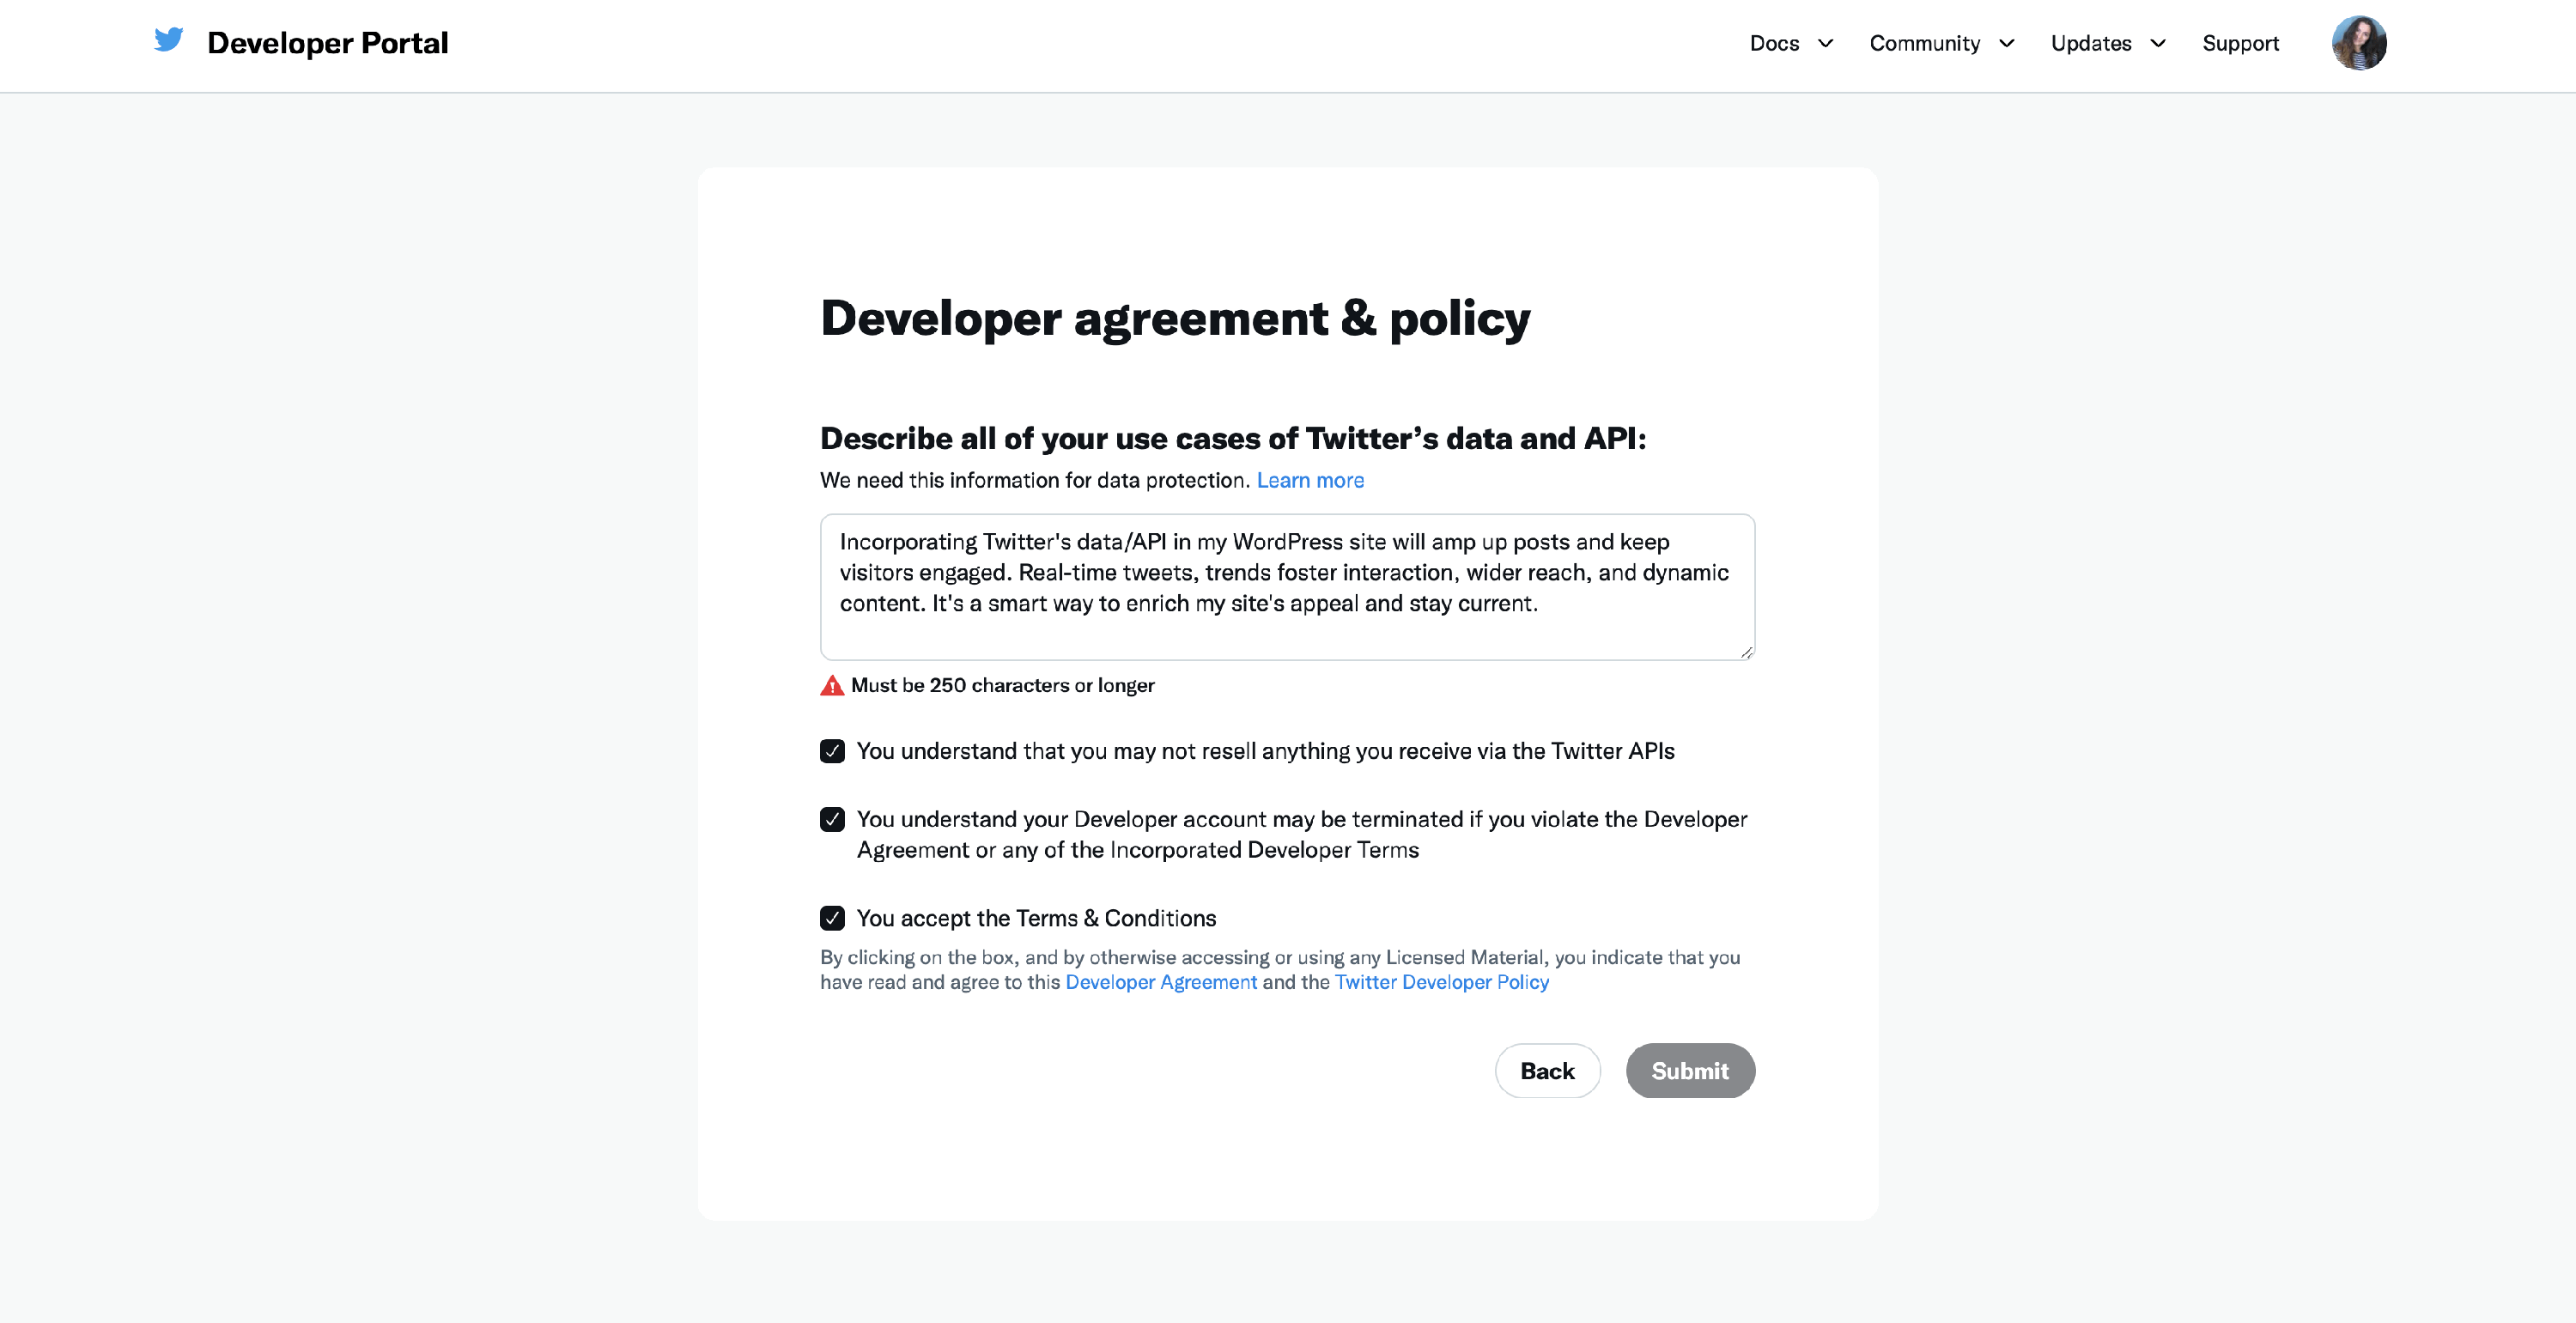Open the Twitter Developer Policy link
2576x1323 pixels.
click(x=1441, y=982)
